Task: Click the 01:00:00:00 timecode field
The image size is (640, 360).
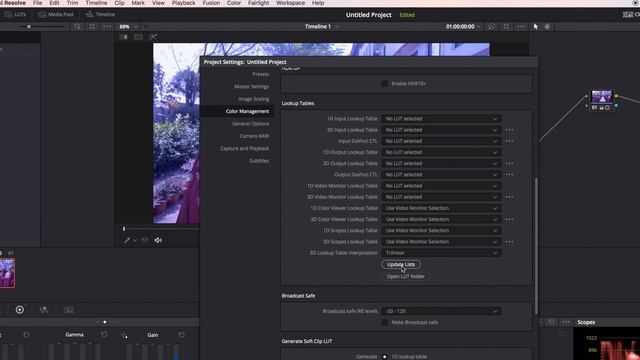Action: [460, 27]
